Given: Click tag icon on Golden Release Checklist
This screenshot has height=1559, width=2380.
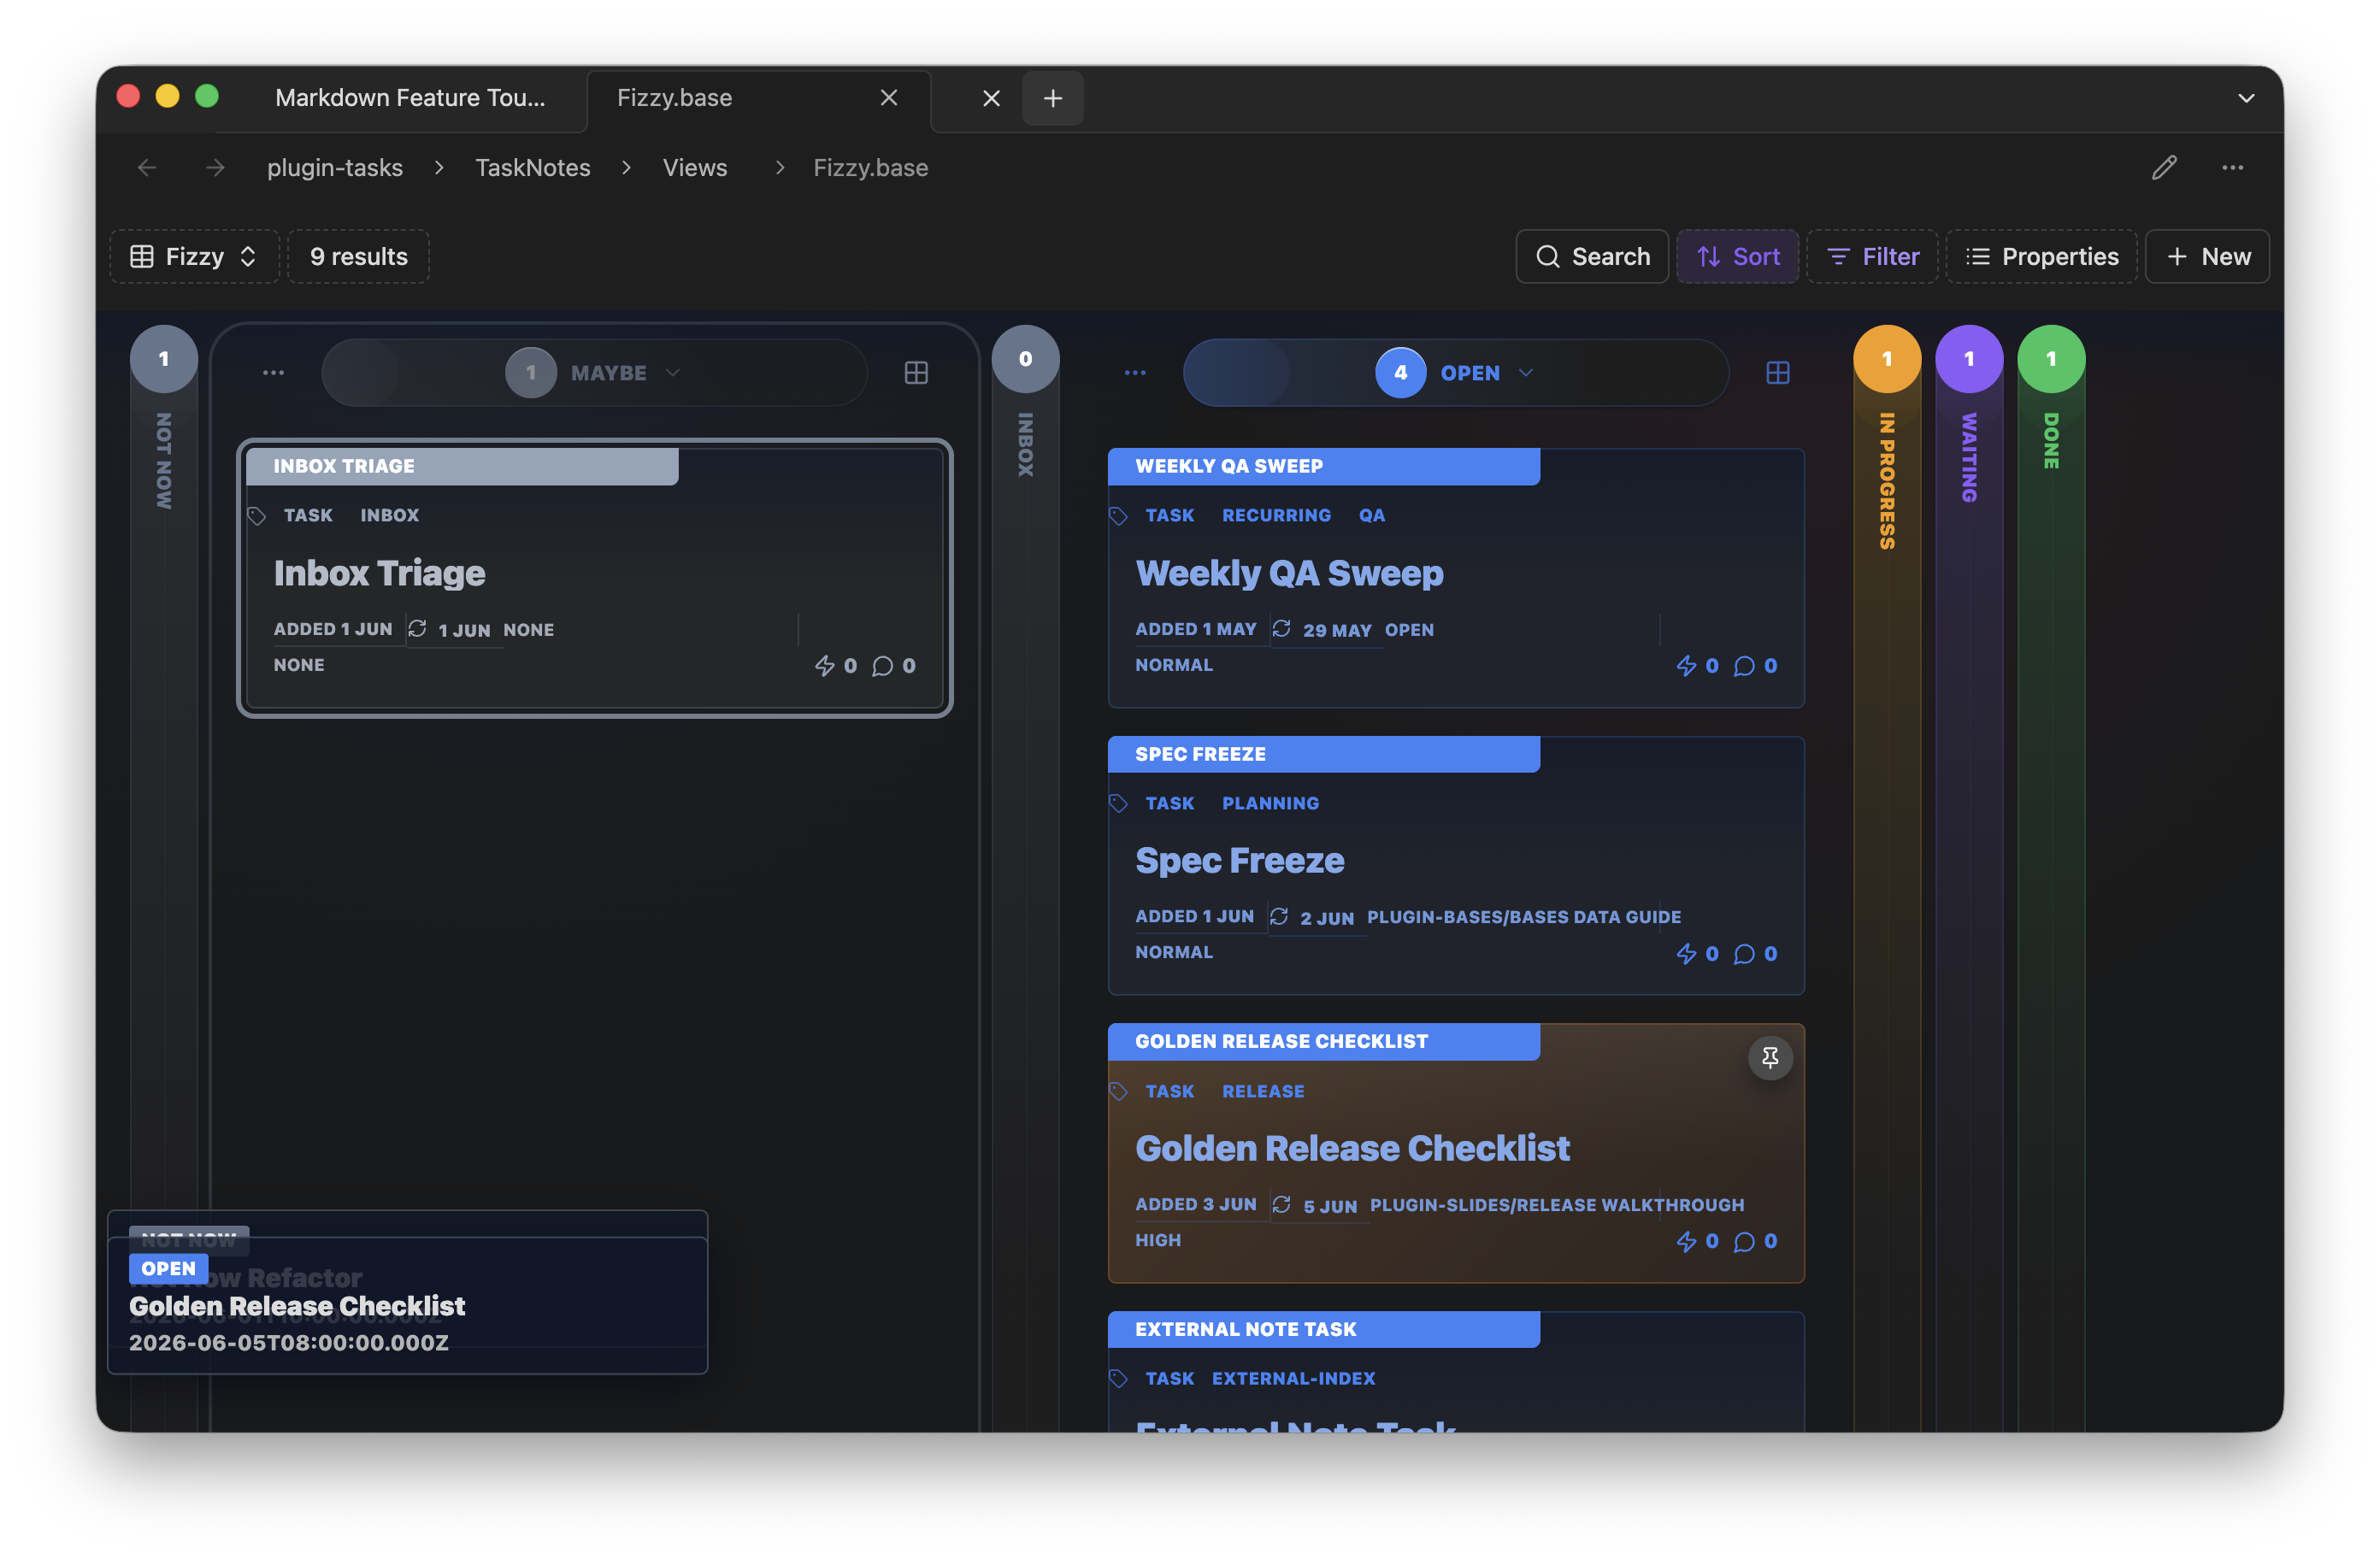Looking at the screenshot, I should [1118, 1092].
